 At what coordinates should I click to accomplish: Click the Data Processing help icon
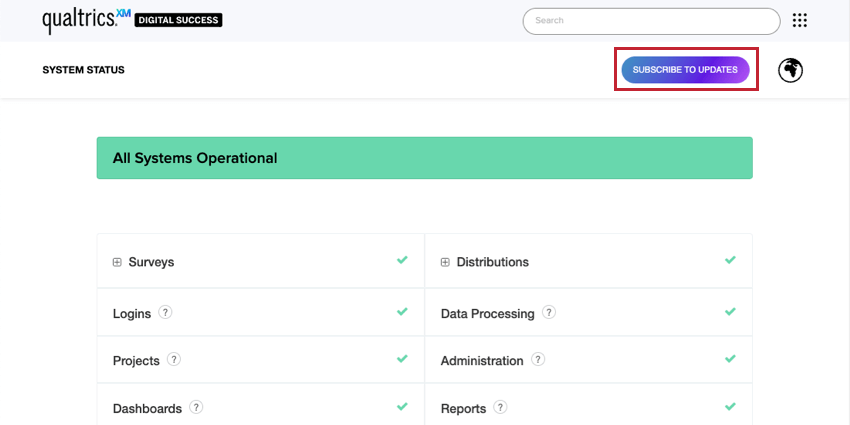point(549,312)
